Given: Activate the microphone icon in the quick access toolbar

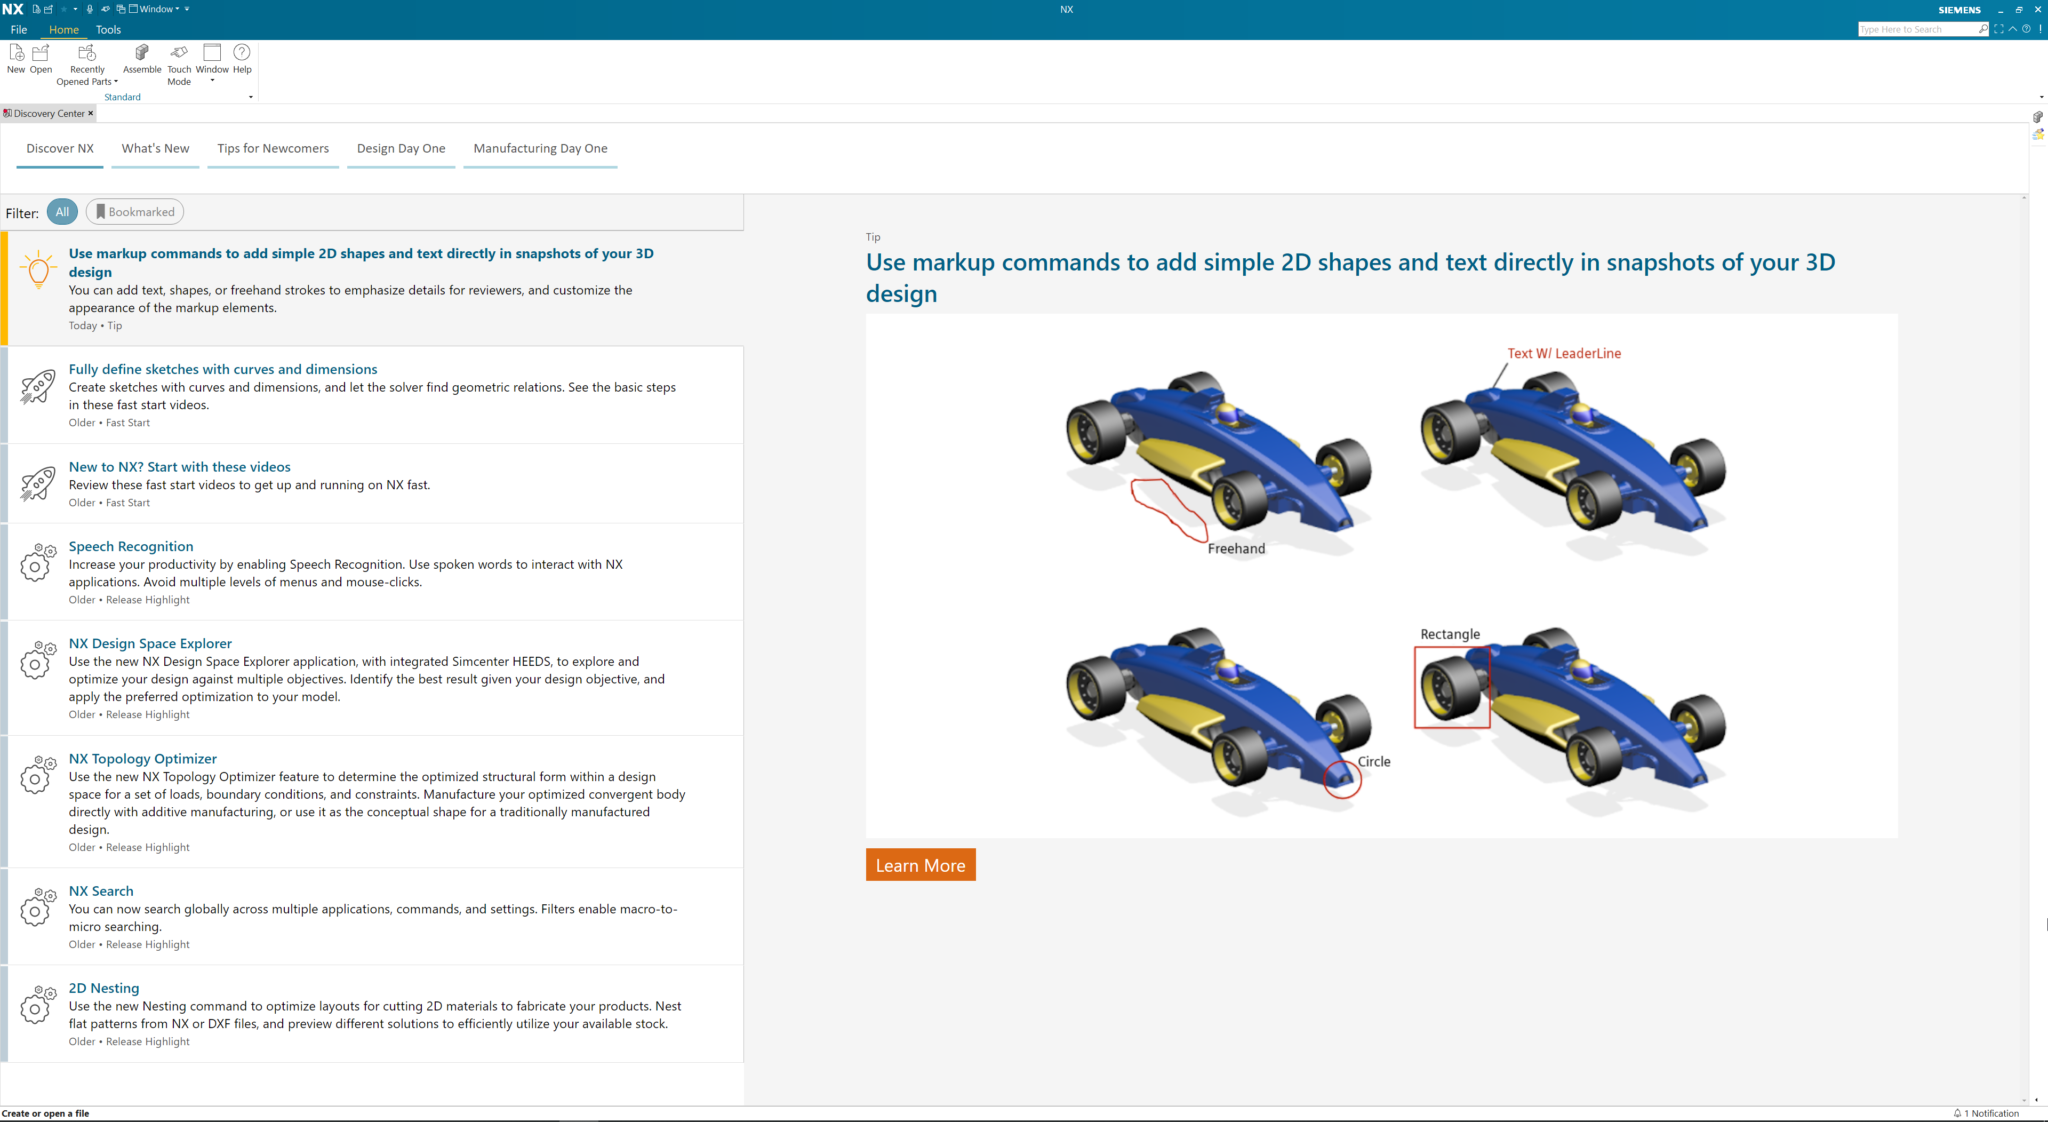Looking at the screenshot, I should [90, 9].
